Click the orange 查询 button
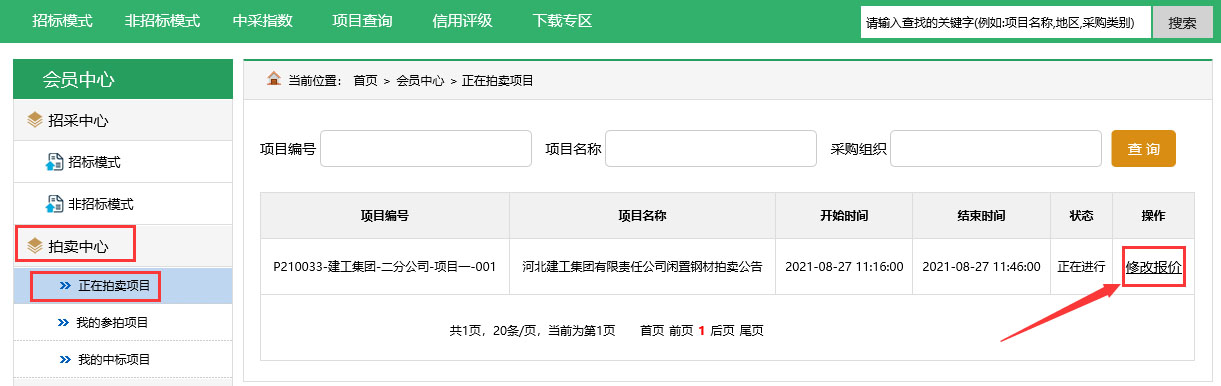Image resolution: width=1221 pixels, height=386 pixels. (1144, 148)
